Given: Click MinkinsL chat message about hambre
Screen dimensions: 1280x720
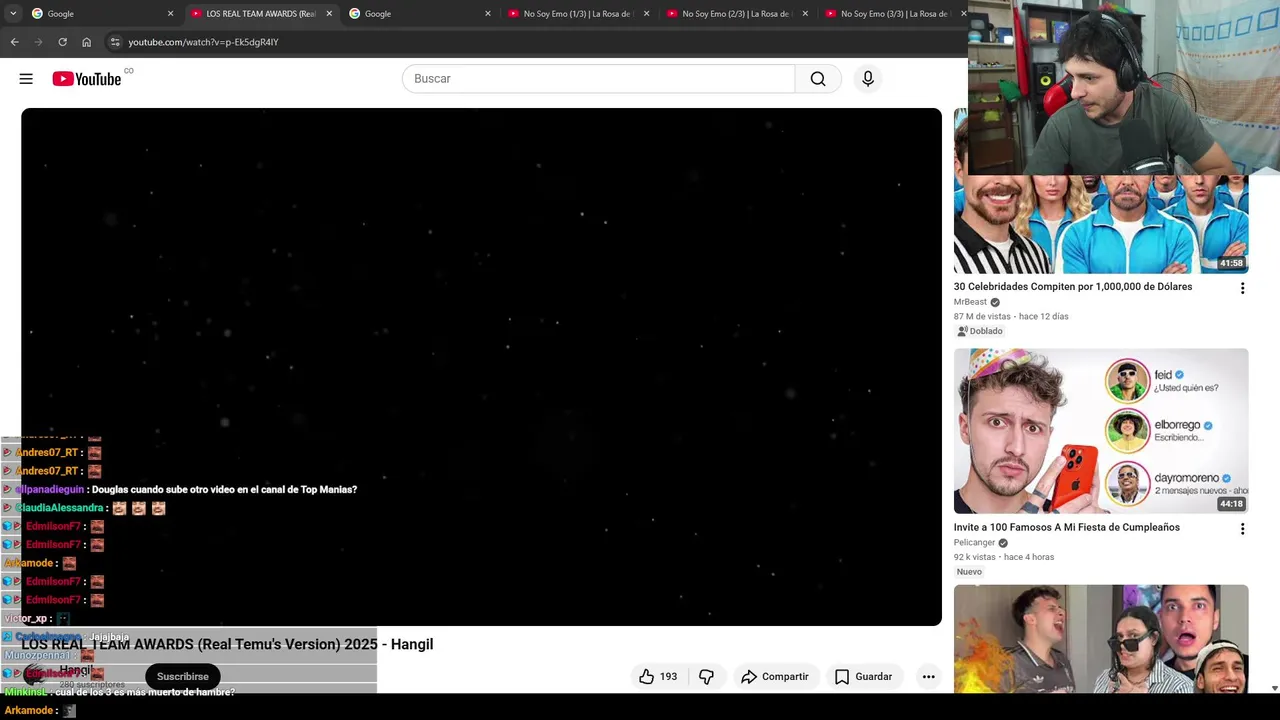Looking at the screenshot, I should 145,692.
